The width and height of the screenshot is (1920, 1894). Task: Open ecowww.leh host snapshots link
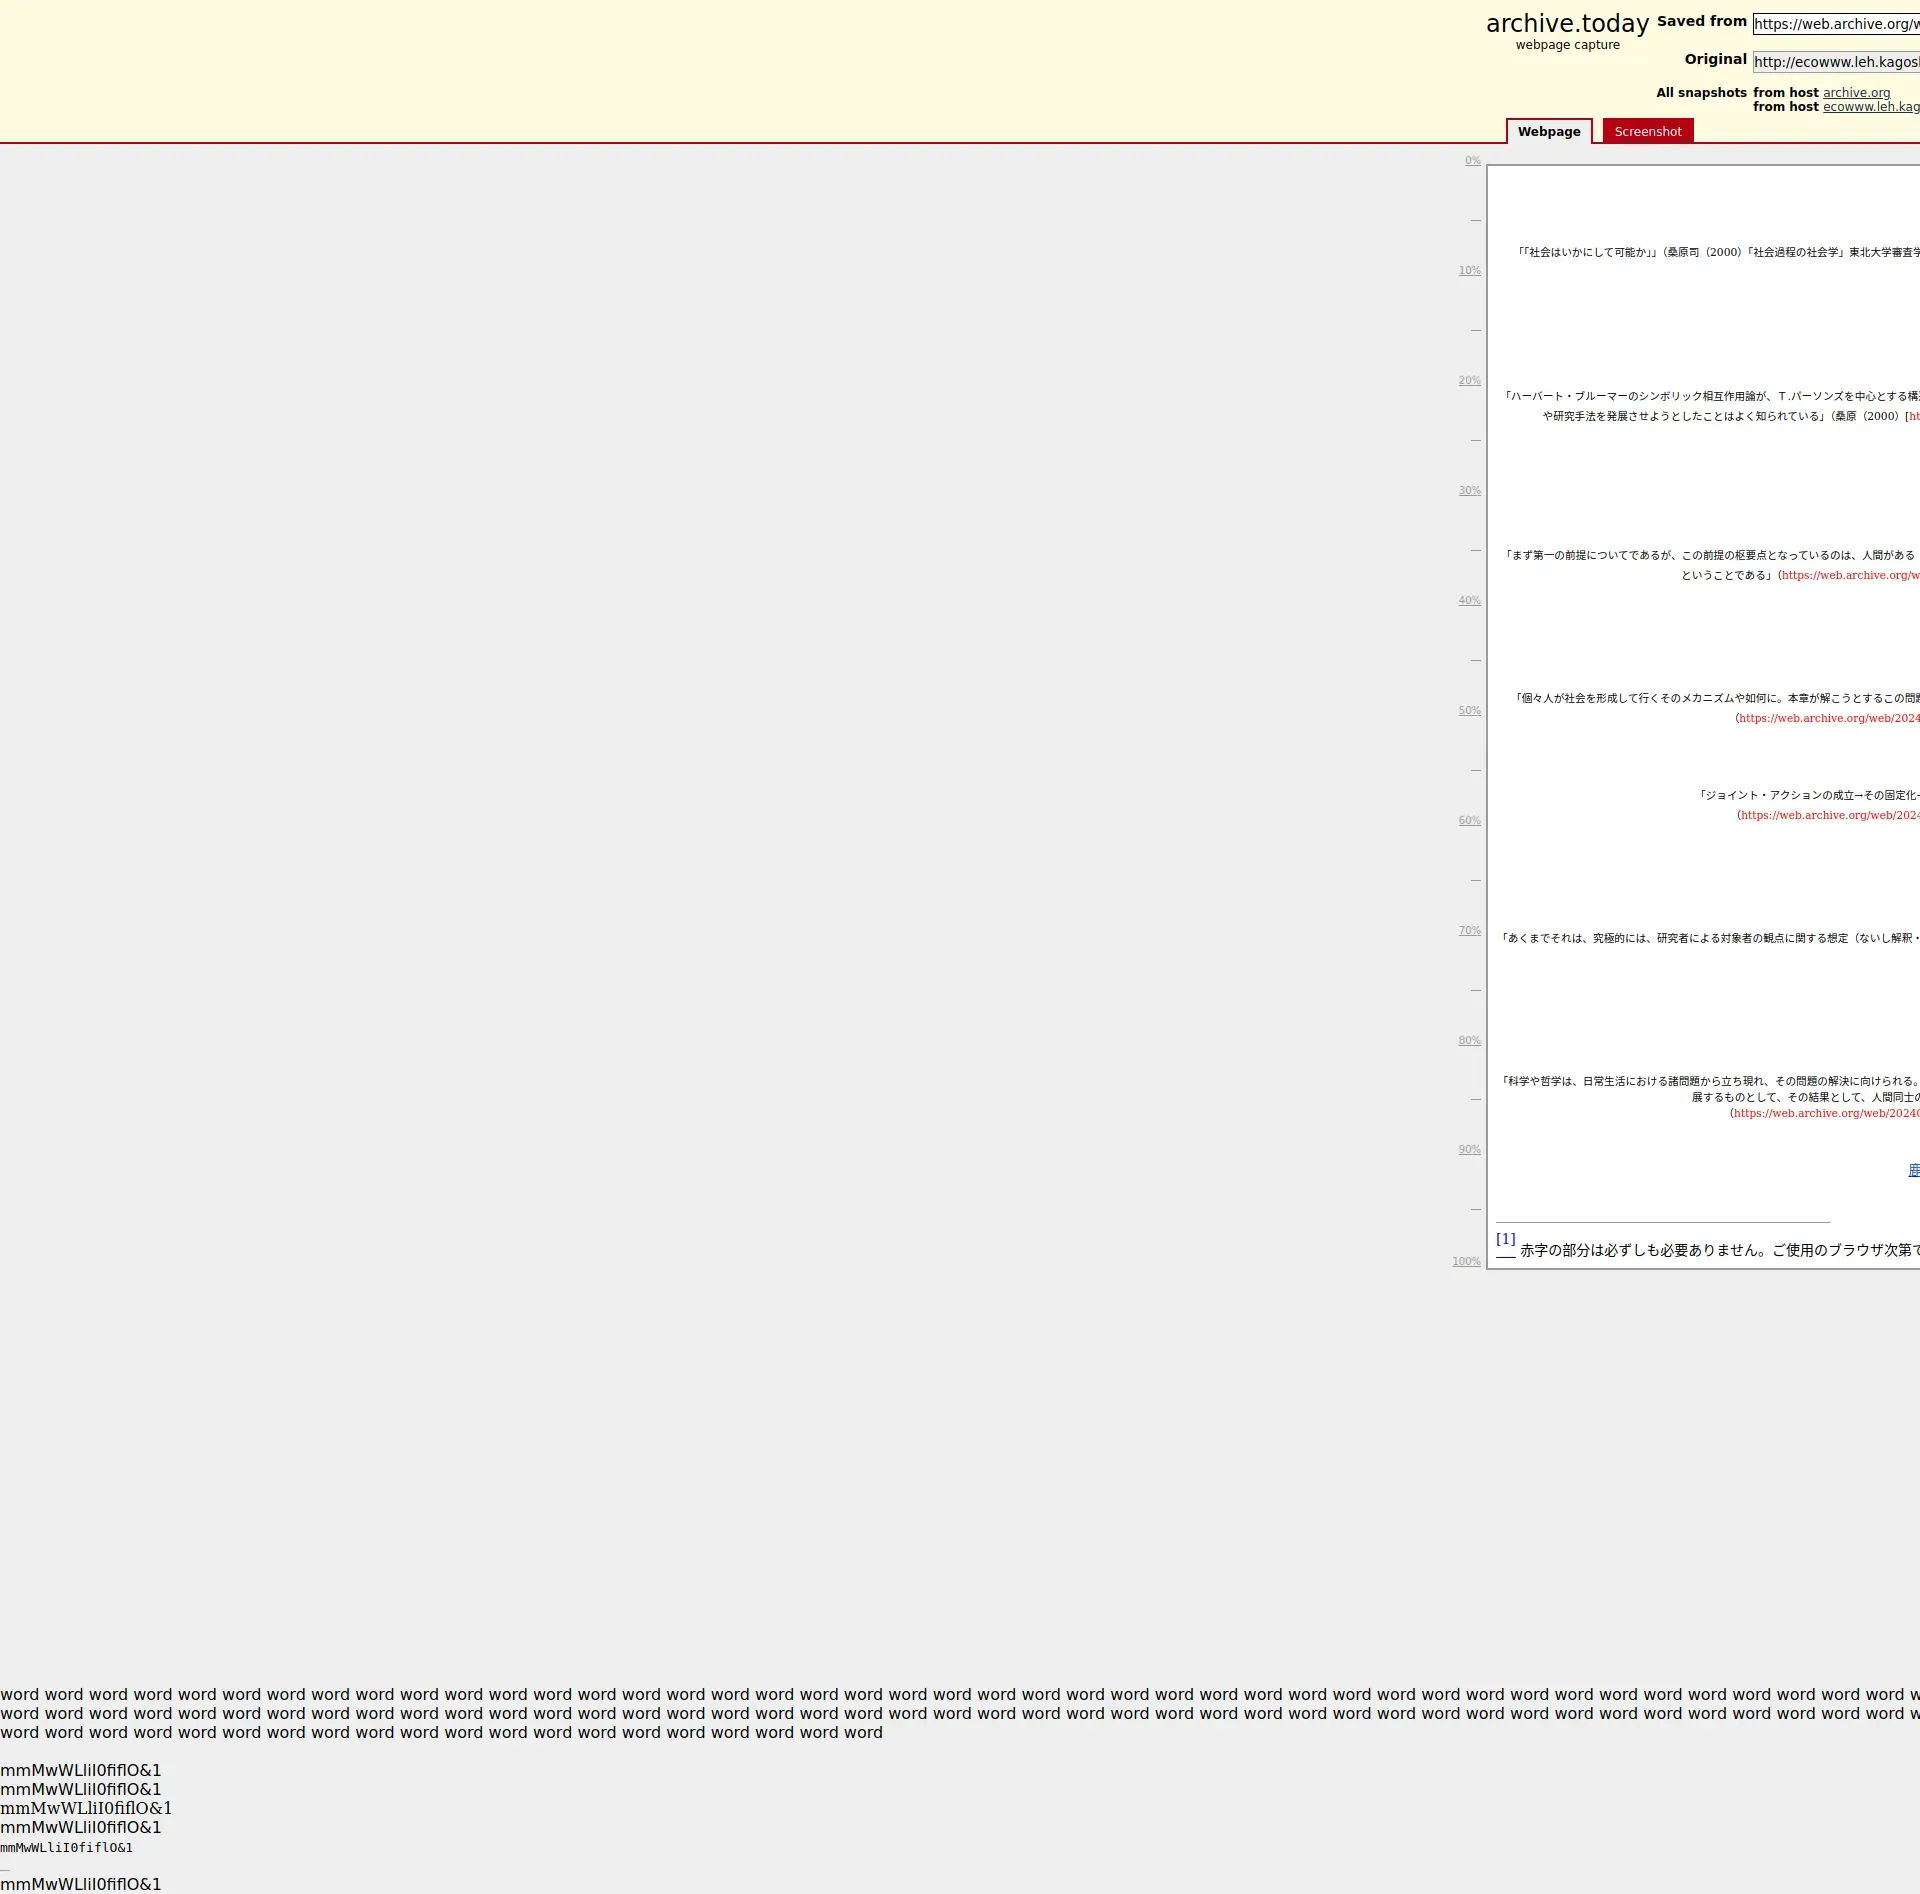point(1870,107)
